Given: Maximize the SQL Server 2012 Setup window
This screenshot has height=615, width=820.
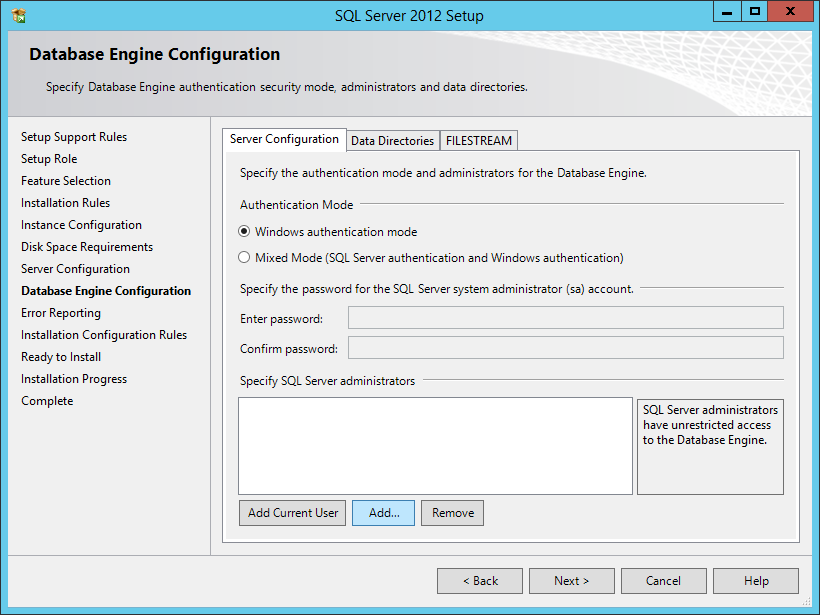Looking at the screenshot, I should (755, 12).
